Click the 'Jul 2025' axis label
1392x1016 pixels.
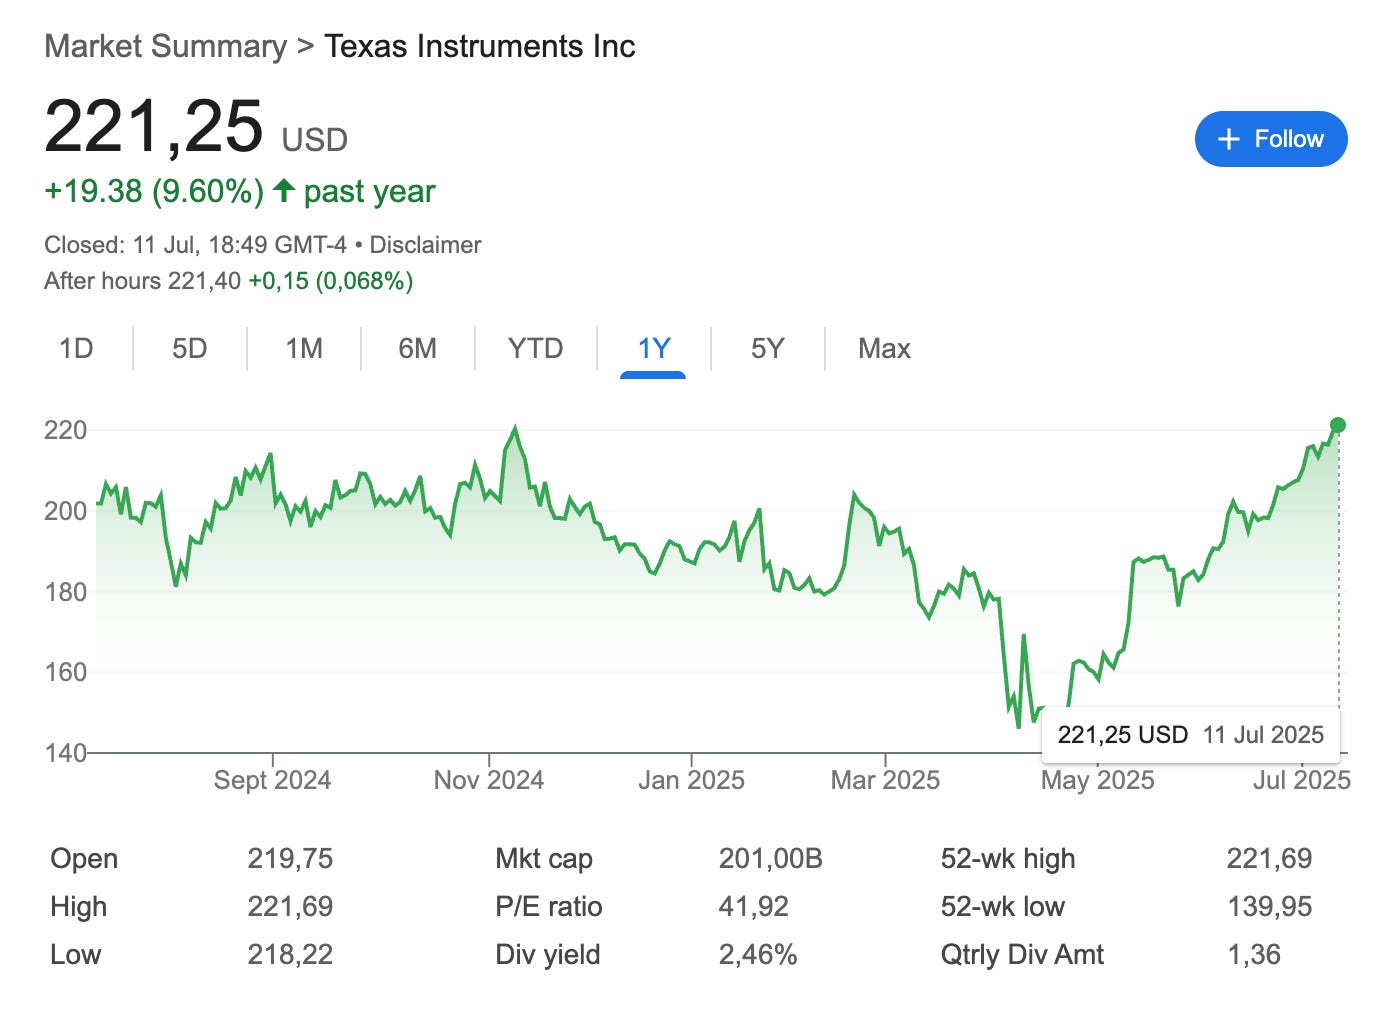1301,781
